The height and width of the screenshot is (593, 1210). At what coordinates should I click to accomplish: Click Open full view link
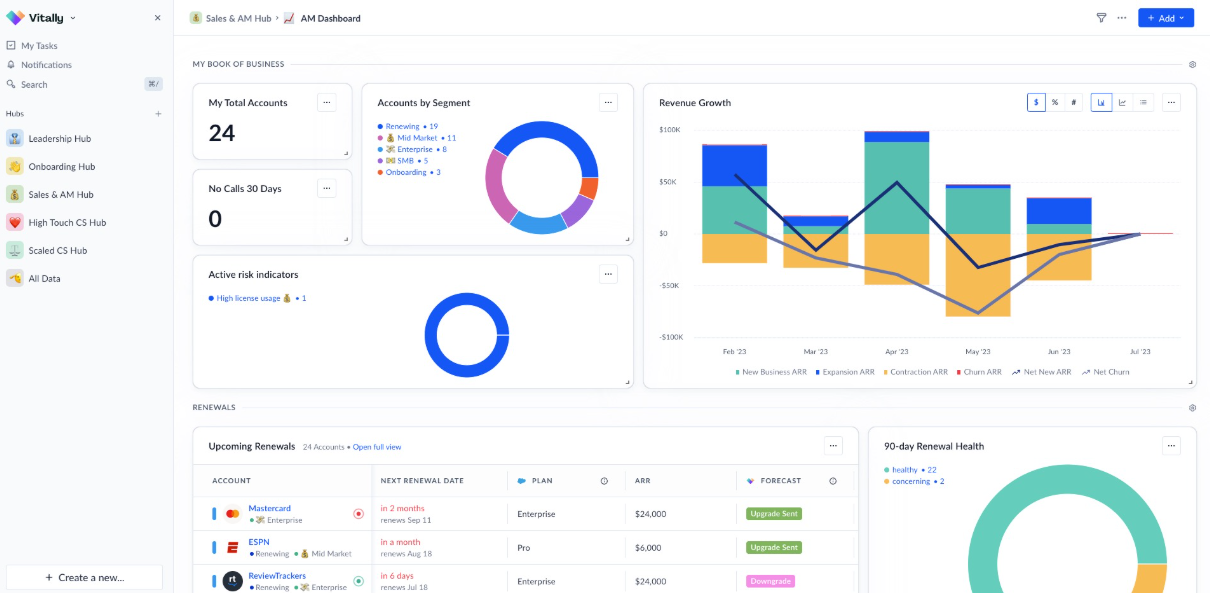tap(377, 447)
